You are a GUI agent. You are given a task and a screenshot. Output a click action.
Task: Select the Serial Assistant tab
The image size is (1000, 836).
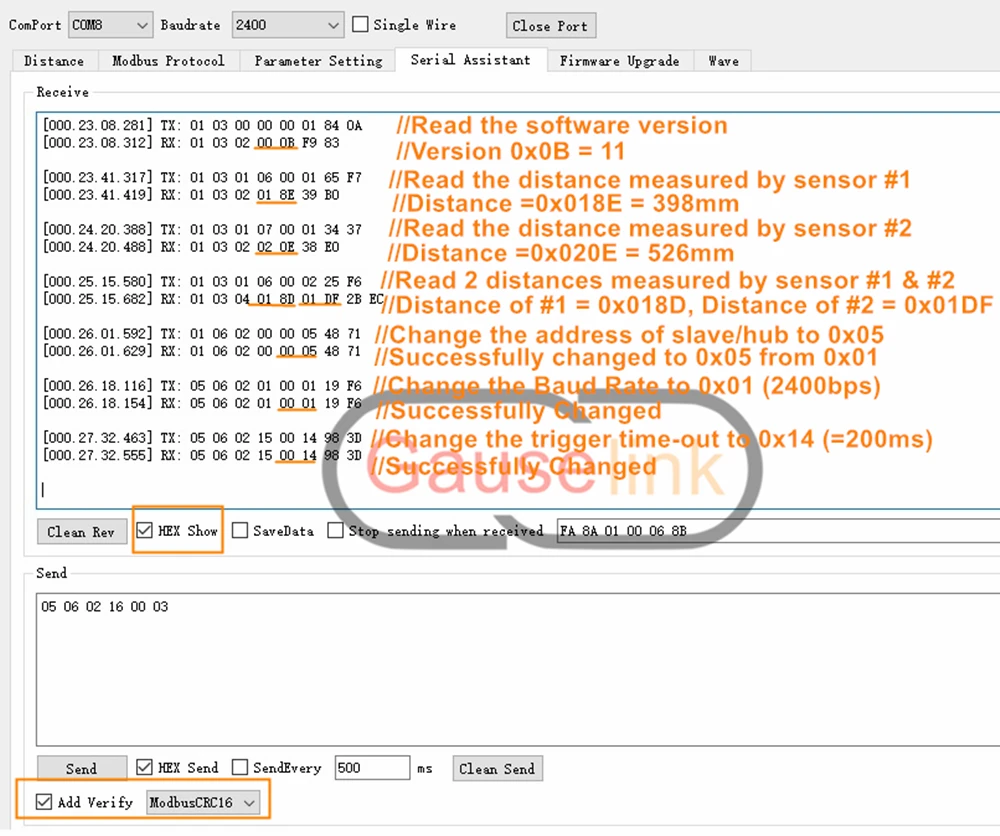click(471, 59)
